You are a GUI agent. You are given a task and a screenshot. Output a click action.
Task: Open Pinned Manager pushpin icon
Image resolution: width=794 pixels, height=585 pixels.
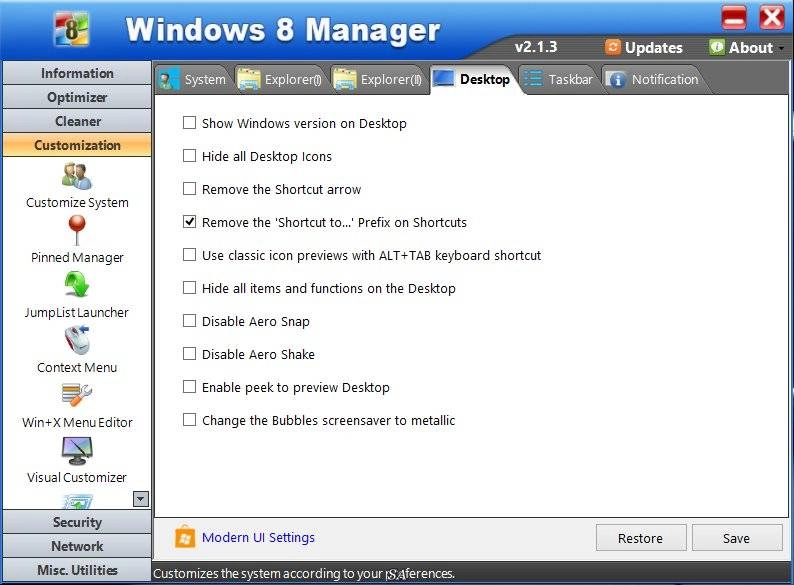[x=77, y=231]
